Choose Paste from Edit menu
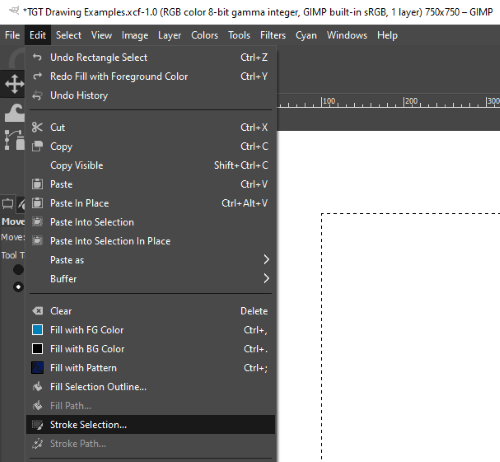 (151, 184)
